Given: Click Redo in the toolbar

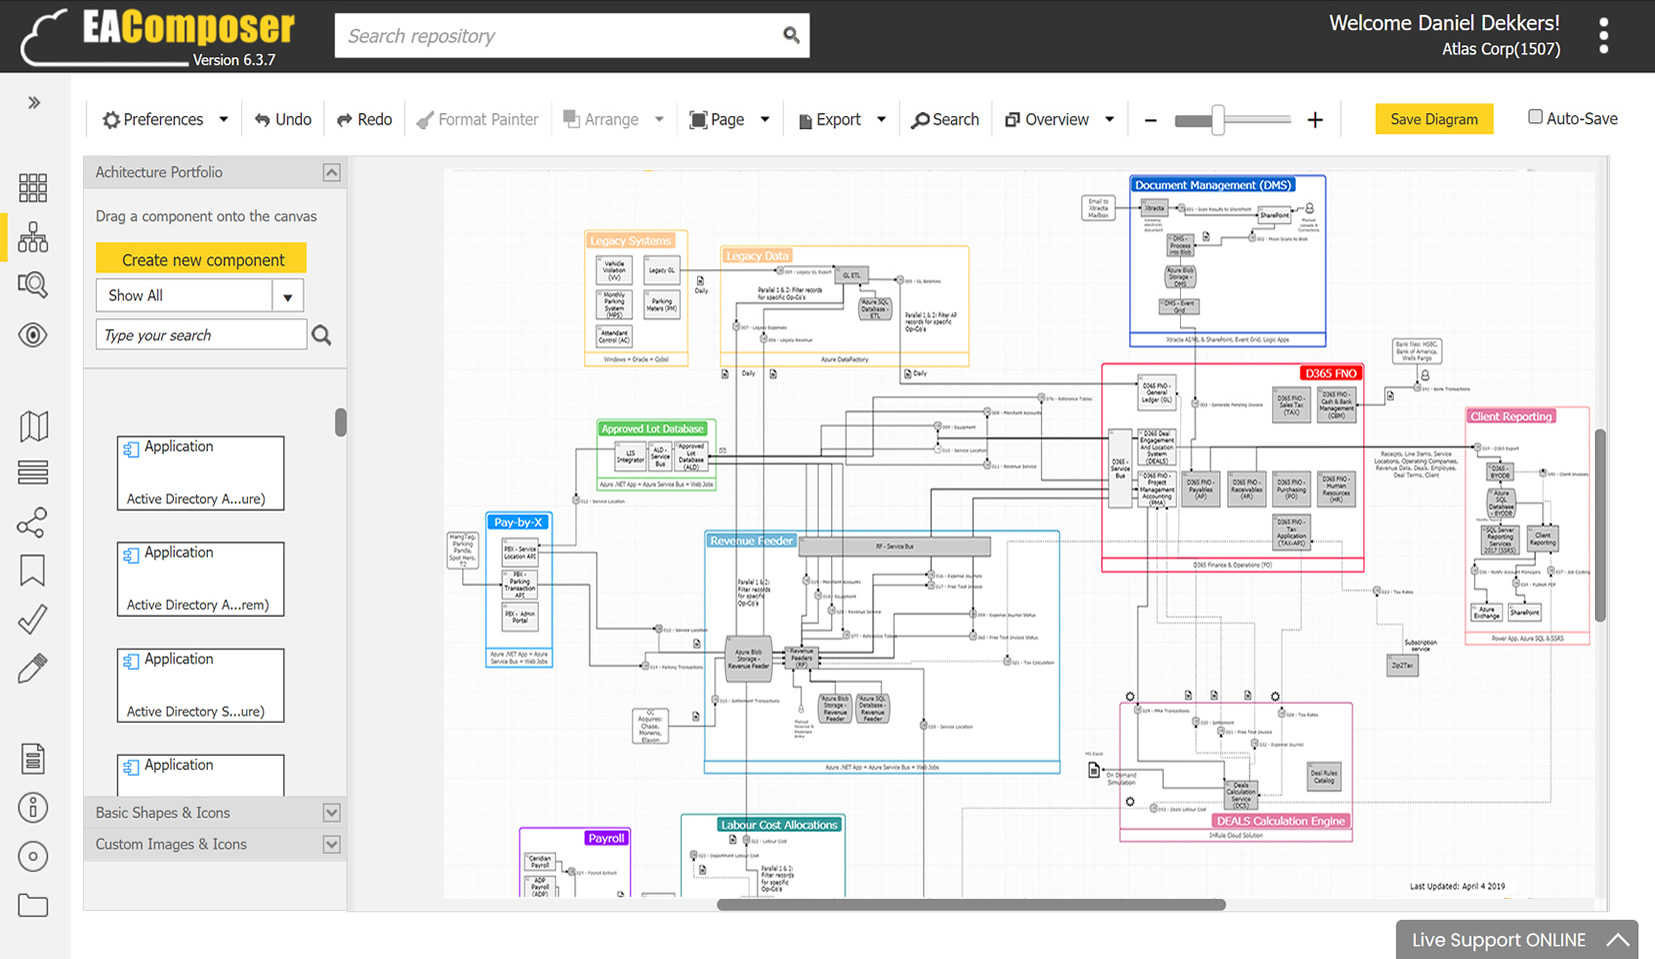Looking at the screenshot, I should coord(364,119).
